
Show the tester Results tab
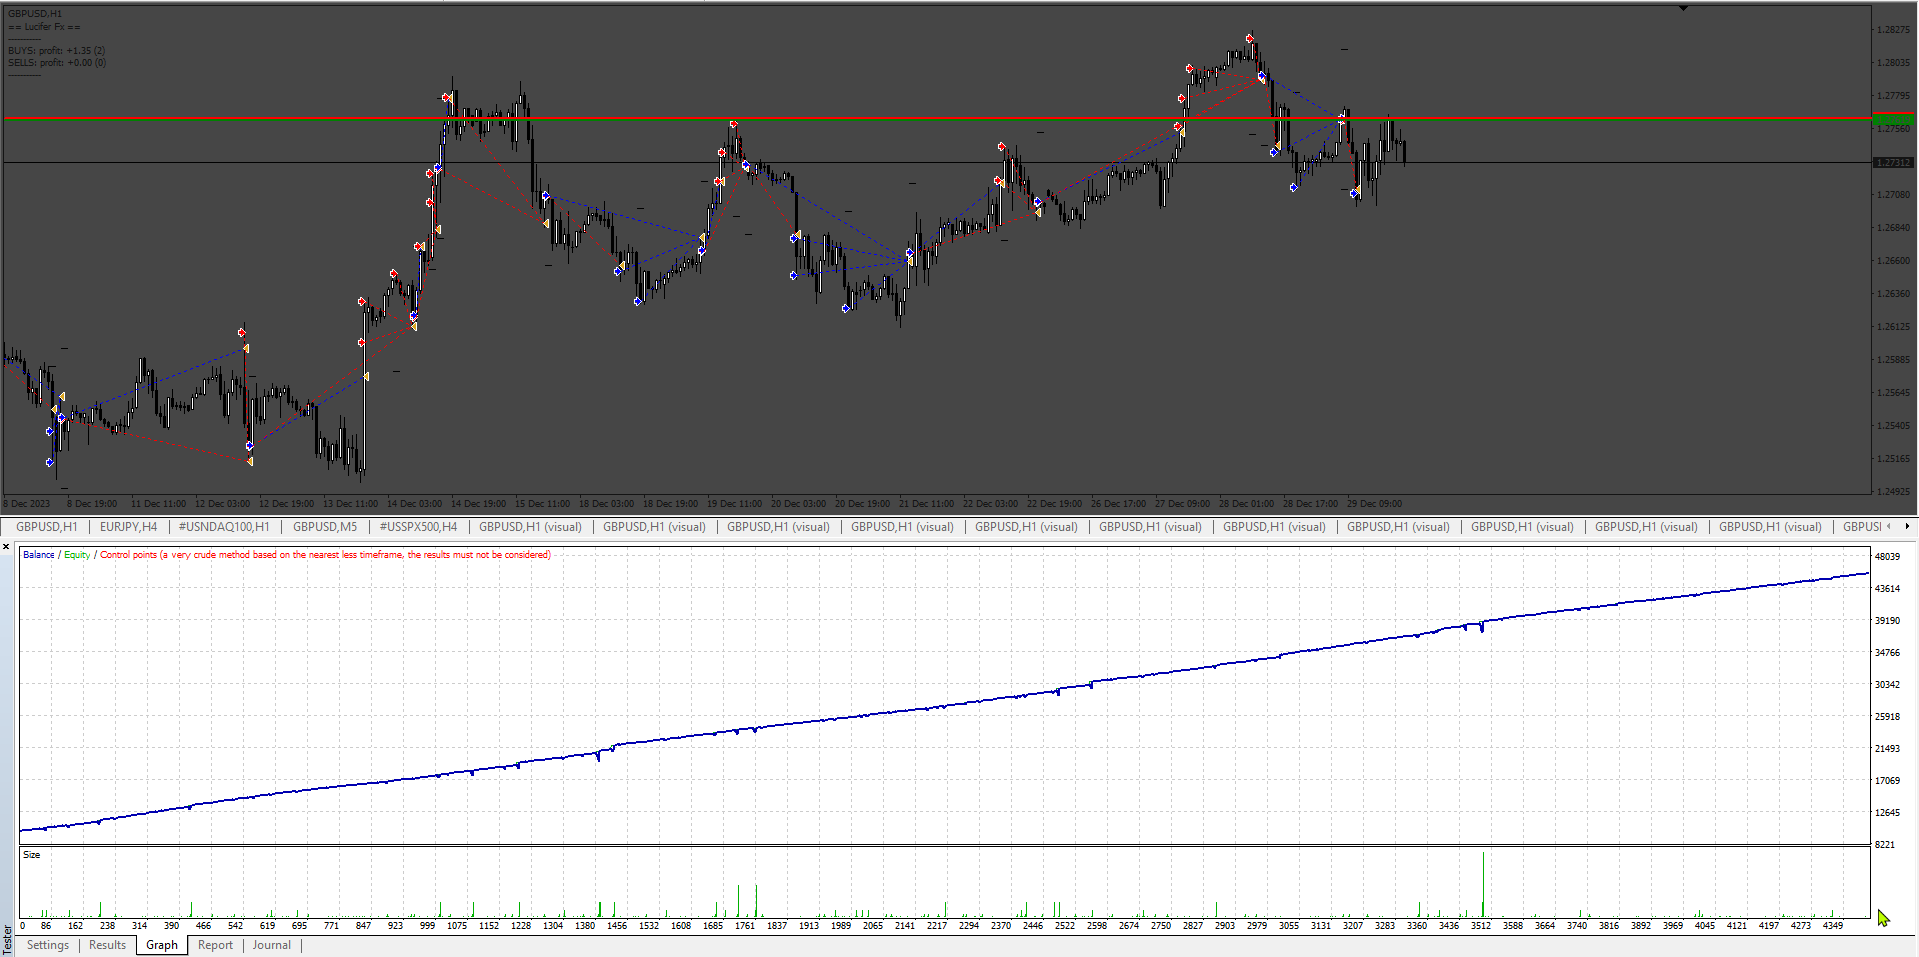[108, 945]
